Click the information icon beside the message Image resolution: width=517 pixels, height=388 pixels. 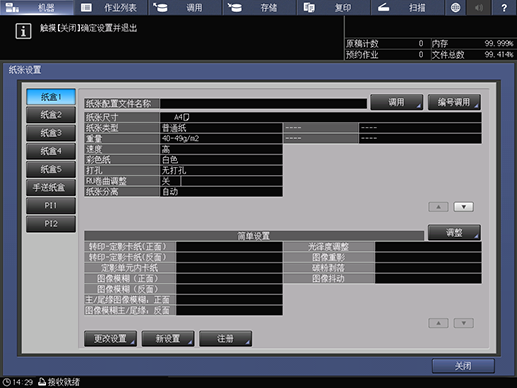(23, 31)
